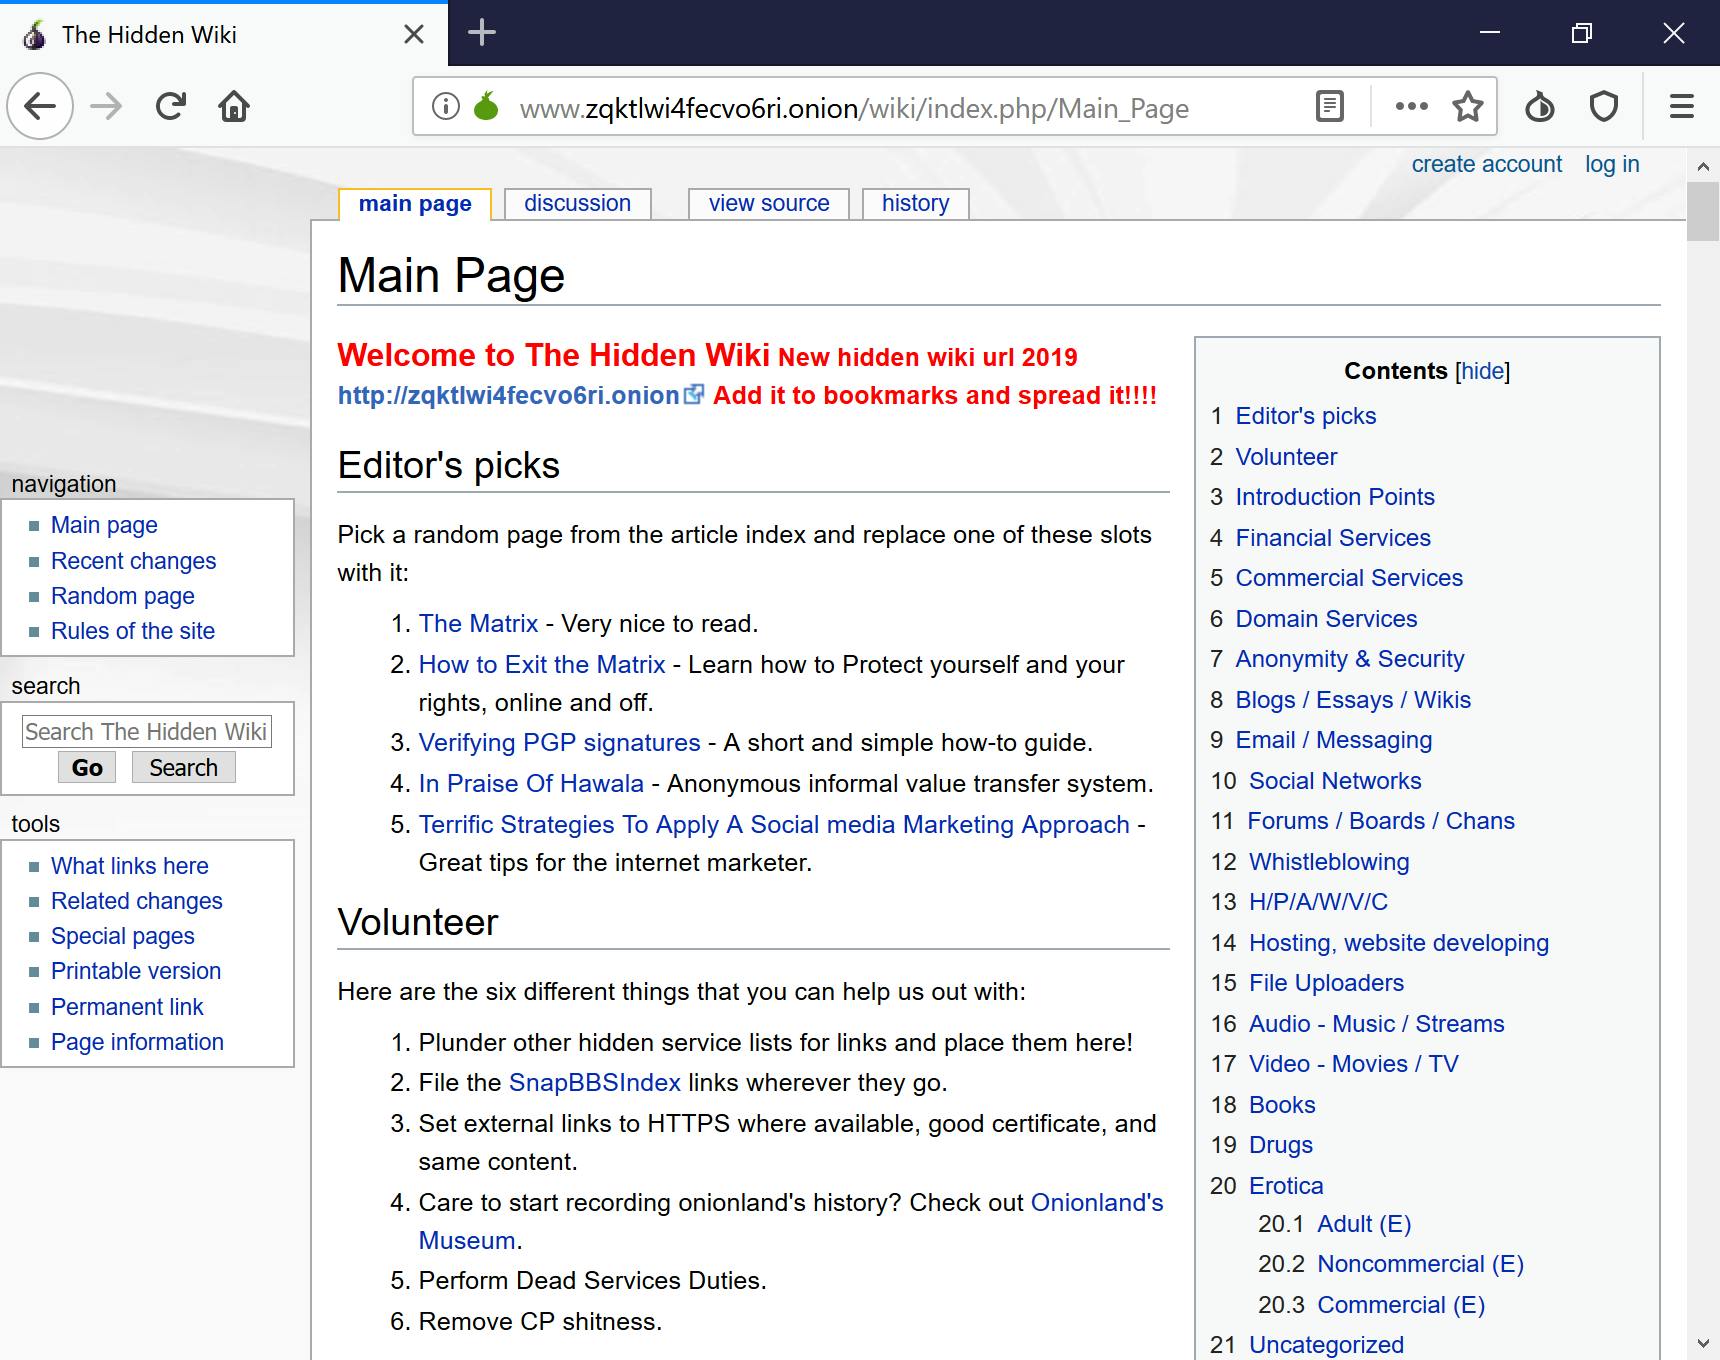
Task: Open the Tor onion circuit button
Action: (1539, 106)
